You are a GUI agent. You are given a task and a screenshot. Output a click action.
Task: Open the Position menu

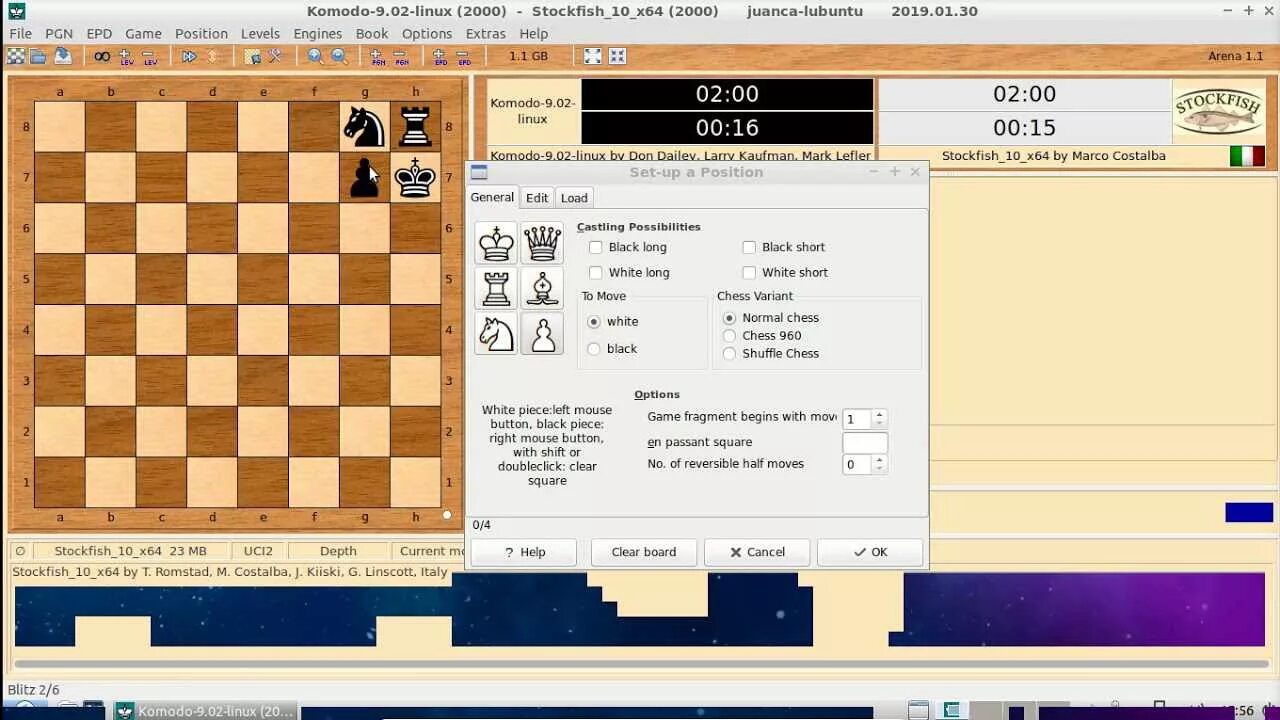coord(201,33)
